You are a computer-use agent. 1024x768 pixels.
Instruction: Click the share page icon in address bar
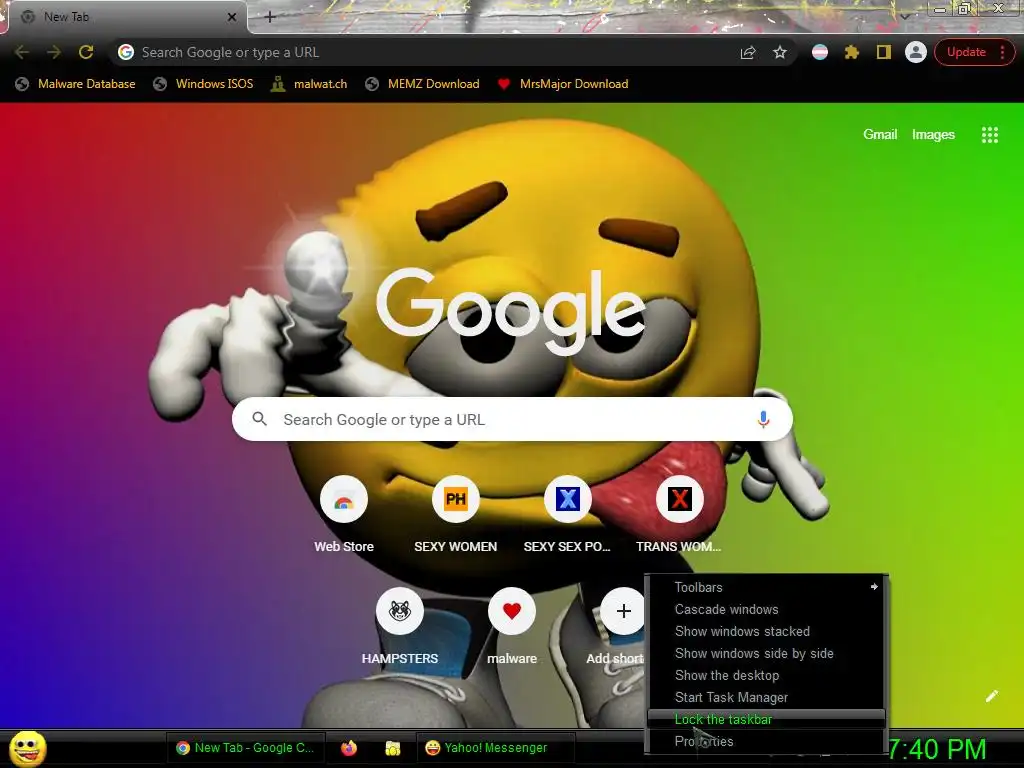tap(748, 53)
